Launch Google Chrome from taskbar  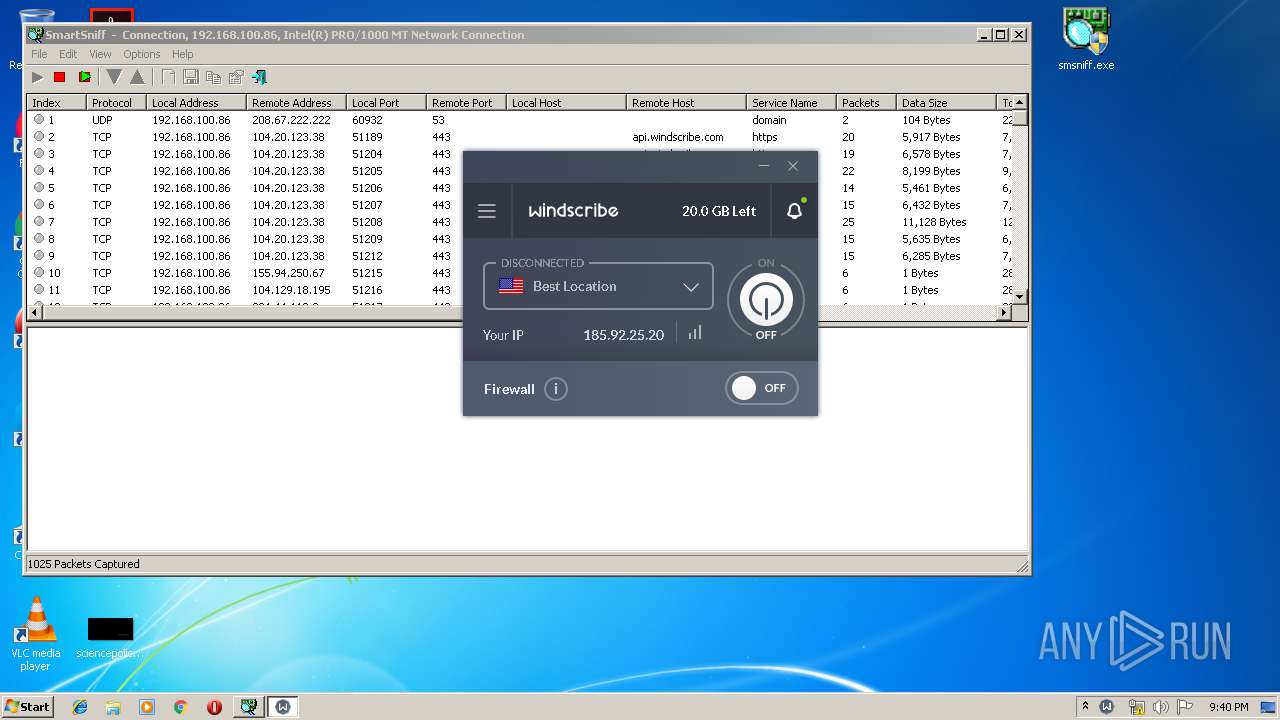[x=181, y=707]
